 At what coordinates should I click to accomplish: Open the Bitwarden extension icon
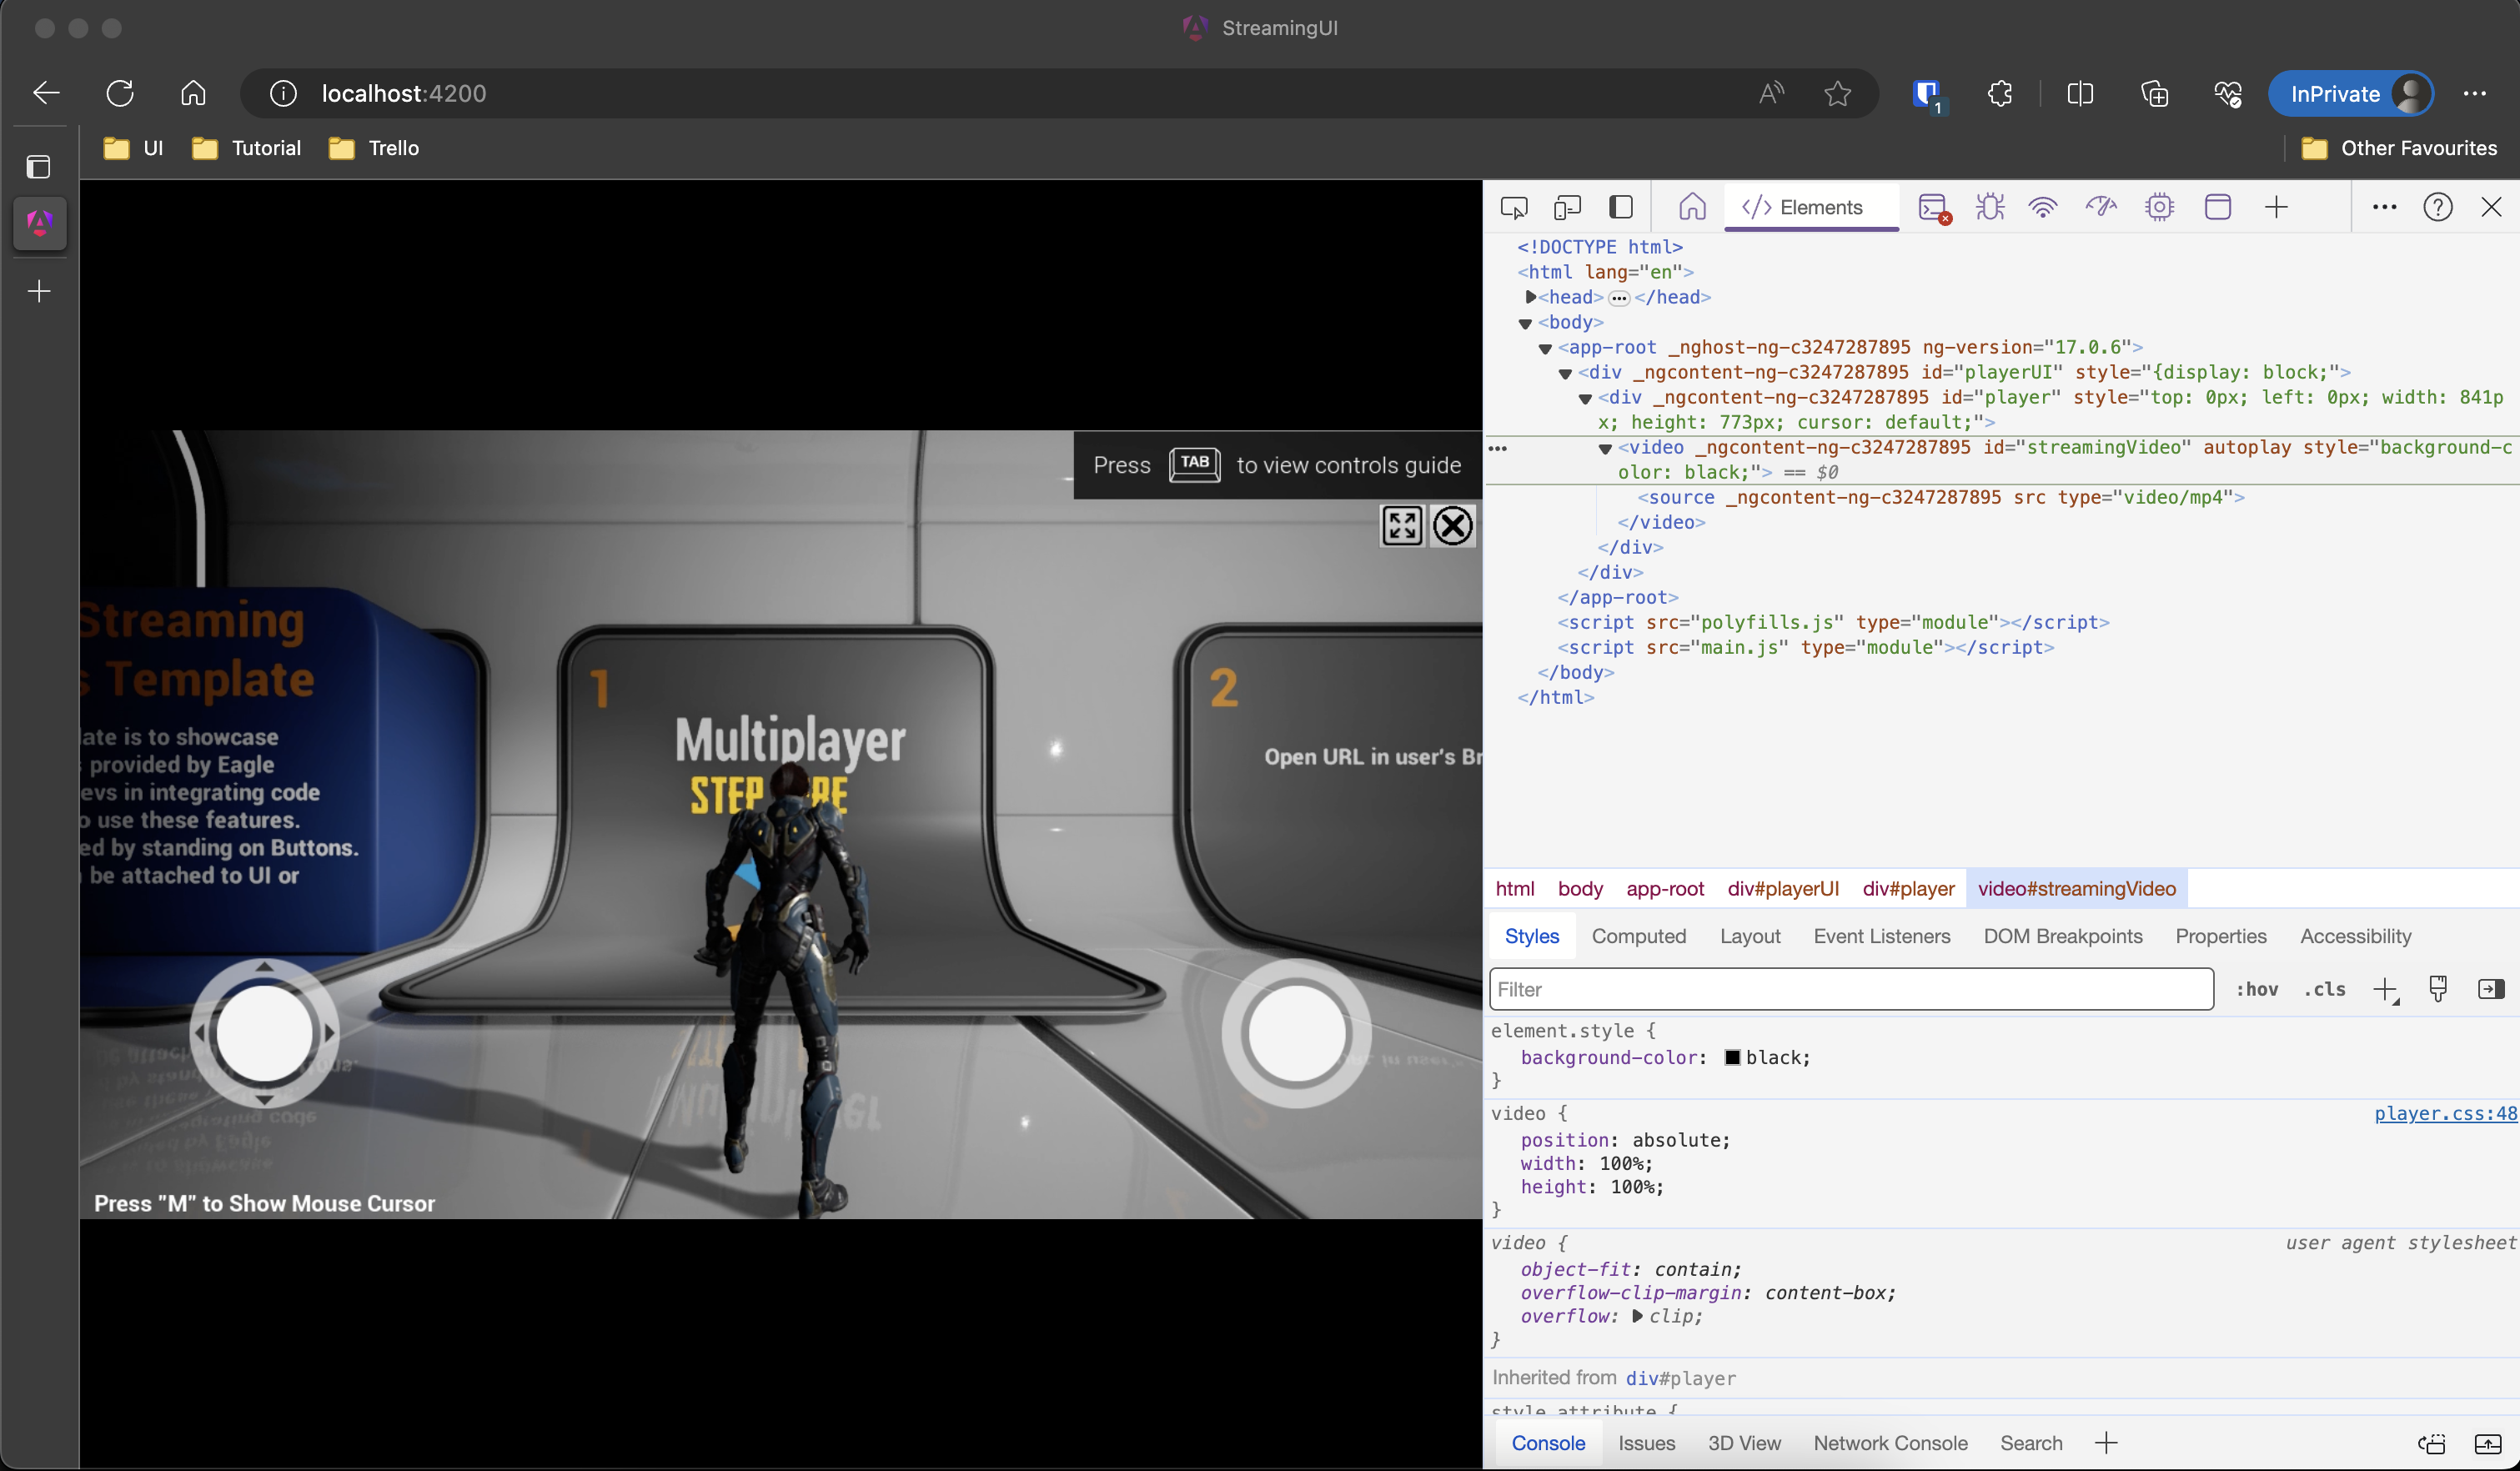pyautogui.click(x=1927, y=94)
